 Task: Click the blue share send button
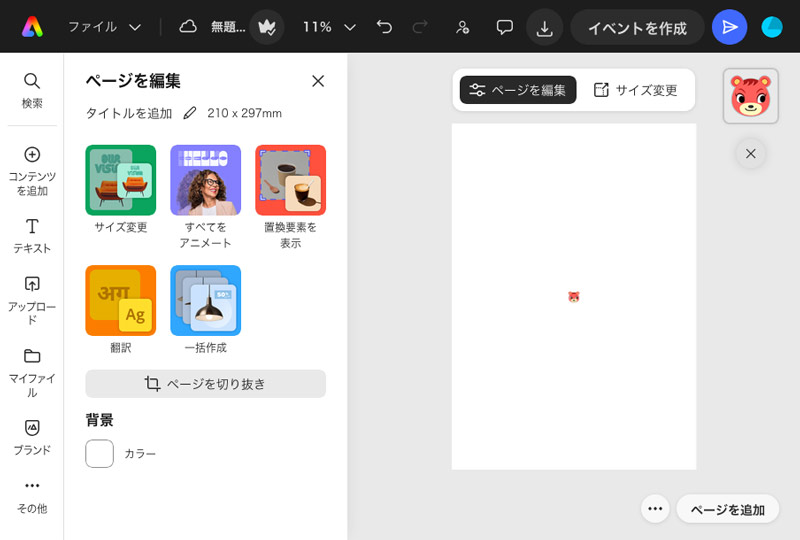tap(729, 27)
